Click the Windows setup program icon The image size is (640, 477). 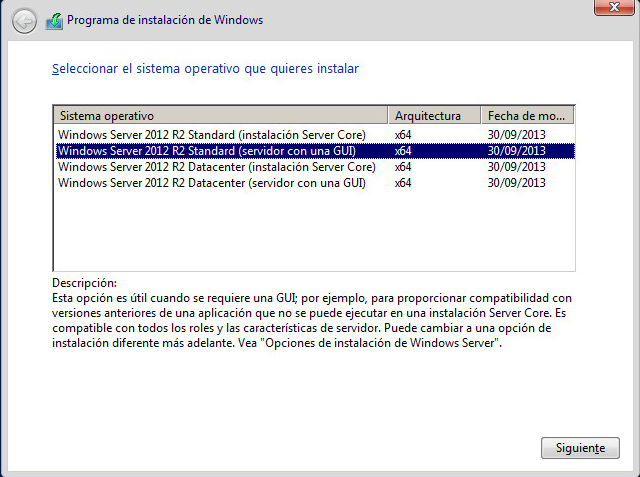54,21
